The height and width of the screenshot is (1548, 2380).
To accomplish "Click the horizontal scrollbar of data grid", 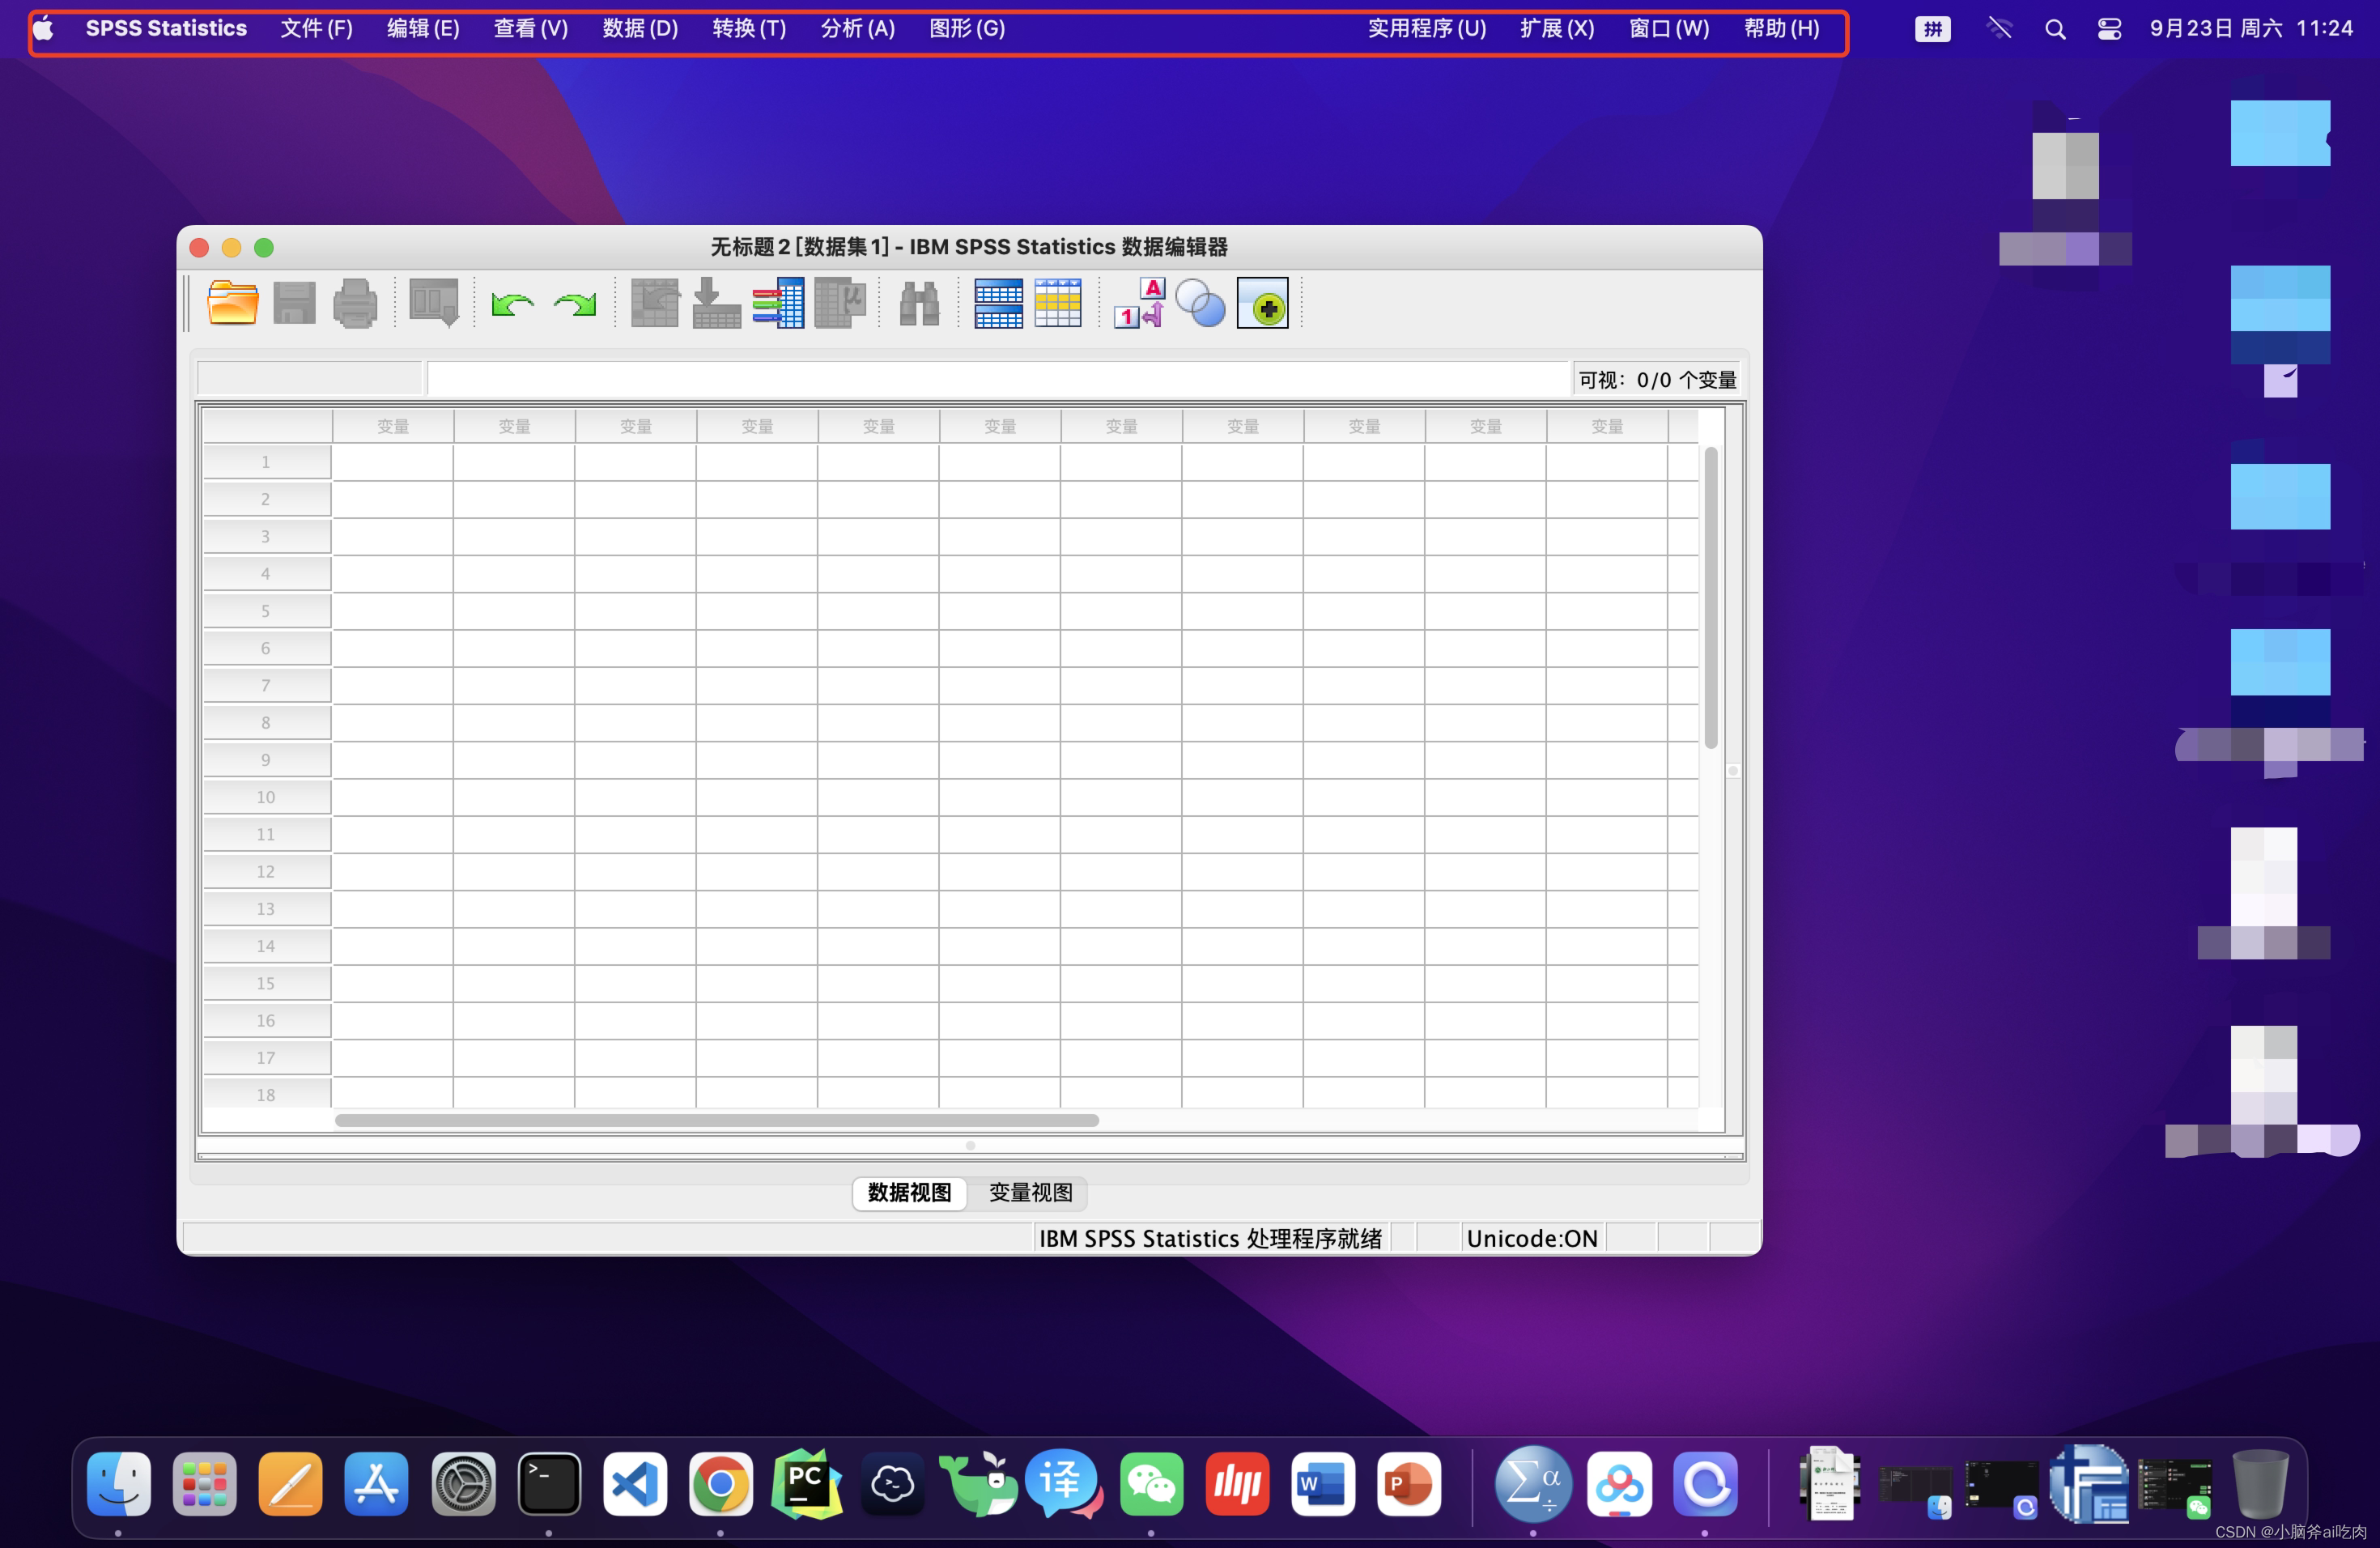I will pos(716,1120).
